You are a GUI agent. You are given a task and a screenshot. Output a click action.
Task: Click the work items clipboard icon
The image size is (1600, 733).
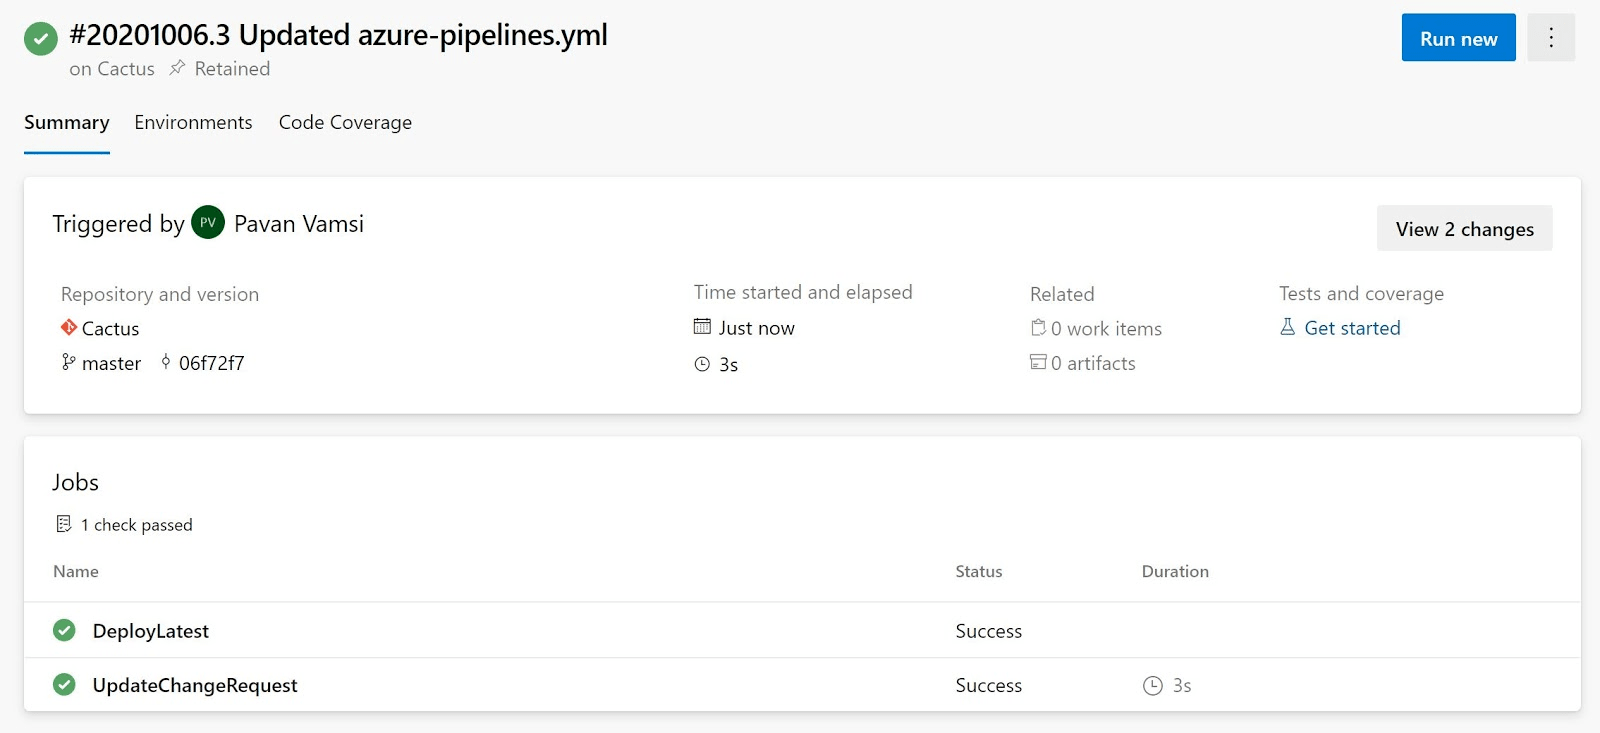point(1038,327)
